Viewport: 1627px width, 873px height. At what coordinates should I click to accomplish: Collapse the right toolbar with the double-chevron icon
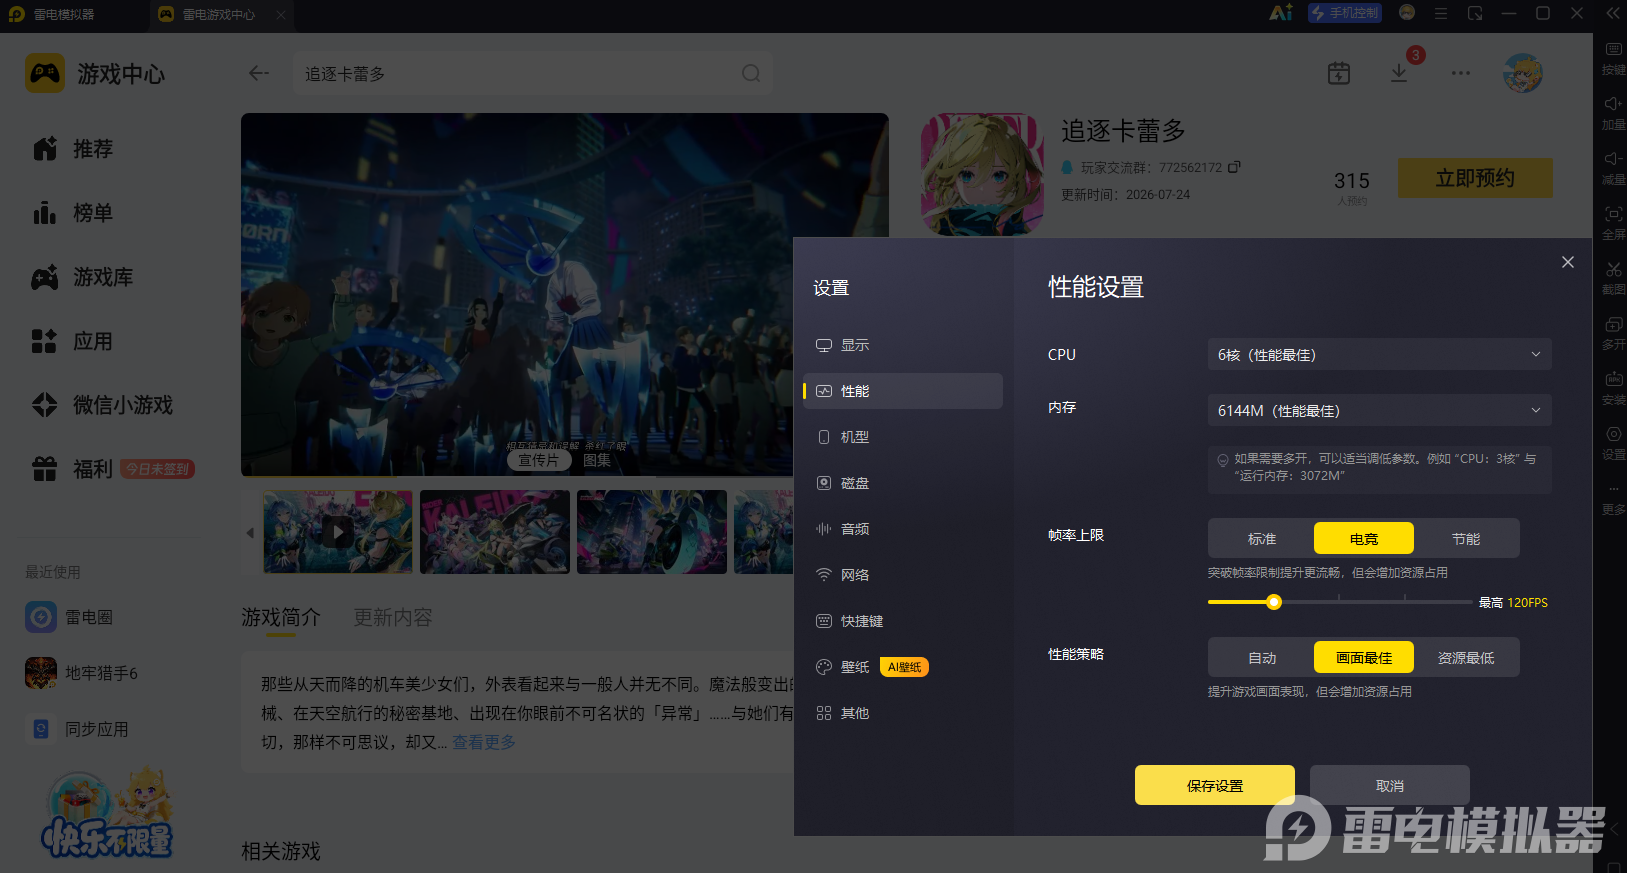click(x=1613, y=13)
